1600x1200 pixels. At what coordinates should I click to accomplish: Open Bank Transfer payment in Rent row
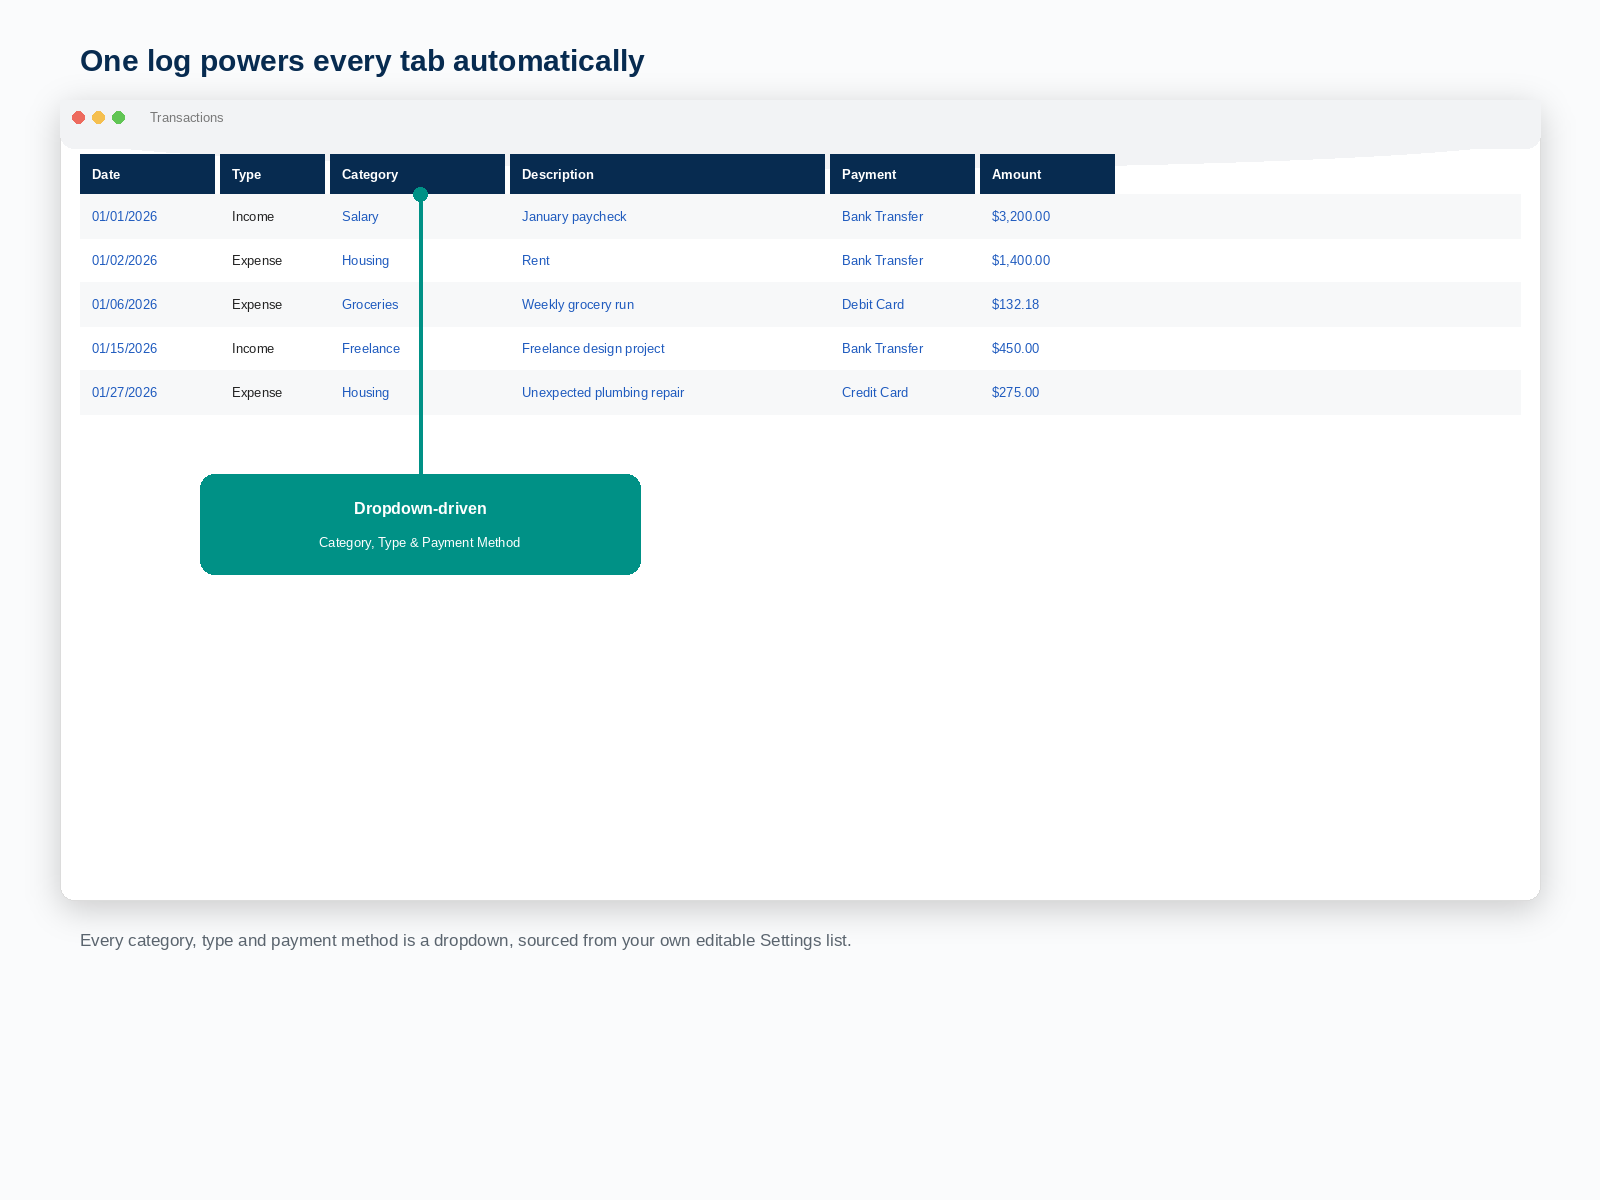(882, 261)
